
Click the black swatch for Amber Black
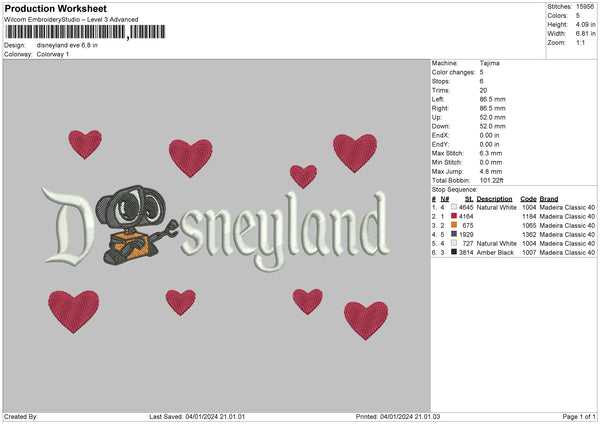click(454, 252)
